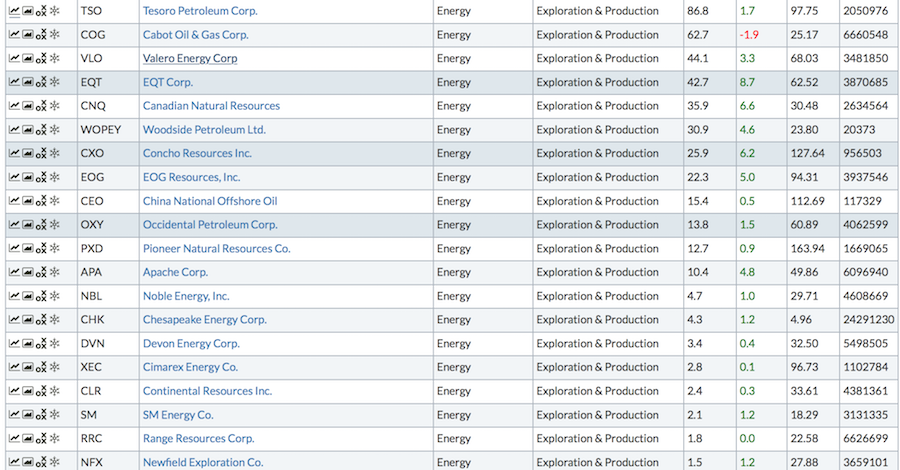Select the 127.64 price in CXO row
900x470 pixels.
808,153
